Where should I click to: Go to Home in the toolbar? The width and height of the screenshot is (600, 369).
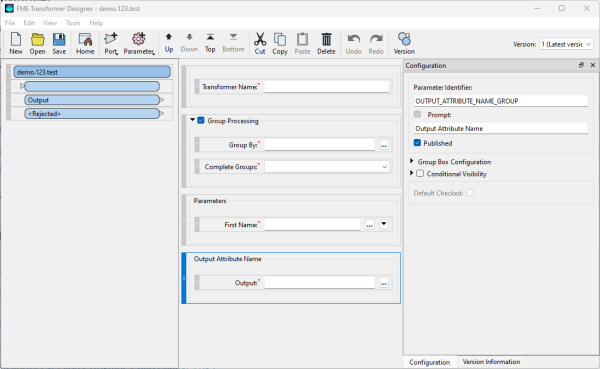(x=85, y=43)
